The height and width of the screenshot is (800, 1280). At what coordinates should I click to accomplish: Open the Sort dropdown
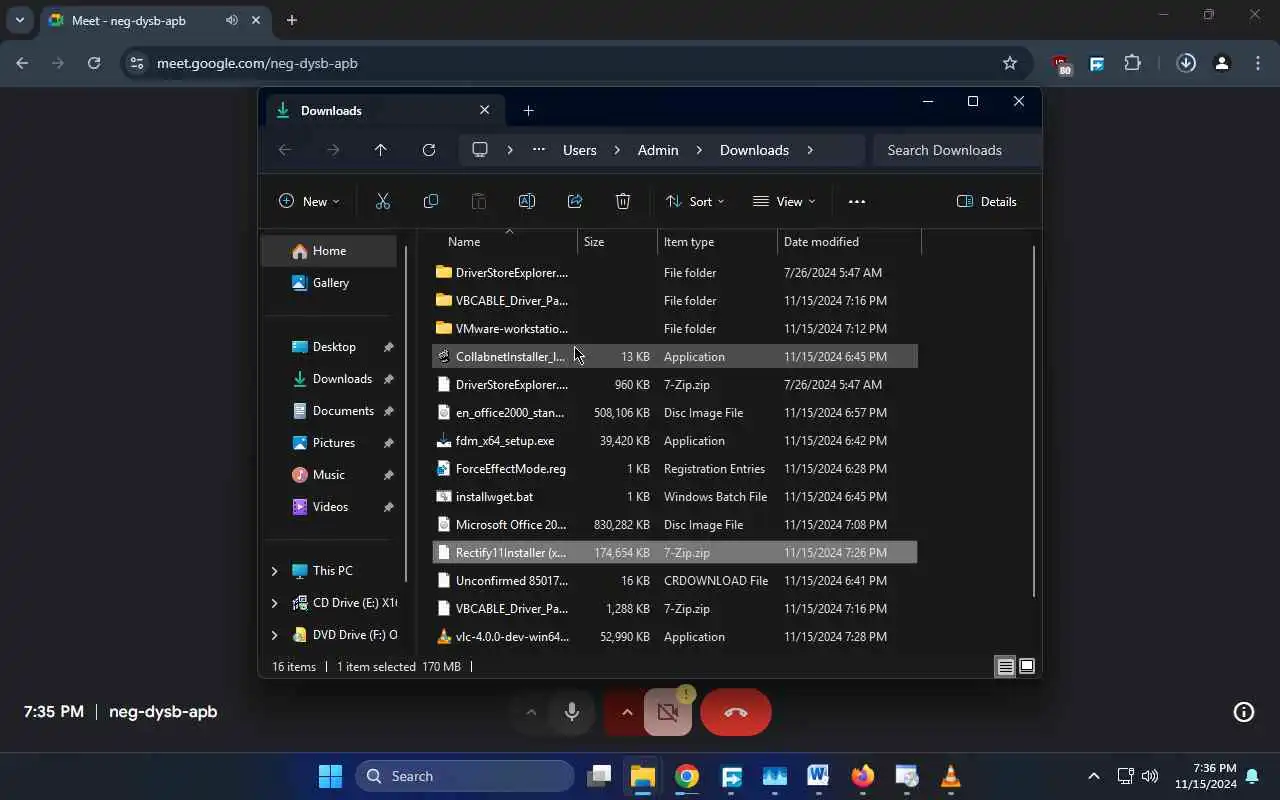695,201
